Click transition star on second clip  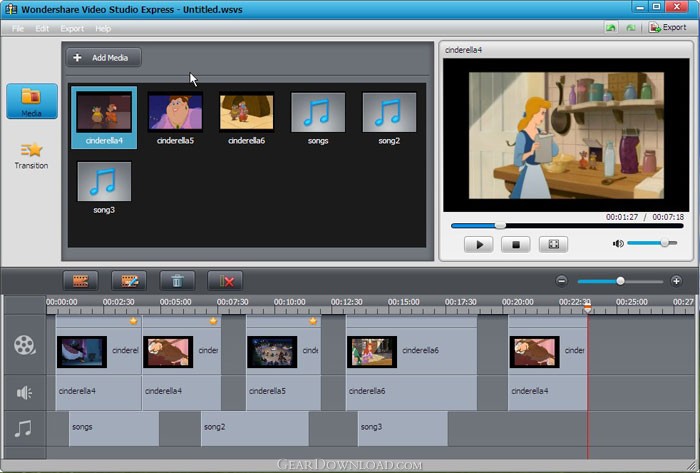pyautogui.click(x=213, y=321)
